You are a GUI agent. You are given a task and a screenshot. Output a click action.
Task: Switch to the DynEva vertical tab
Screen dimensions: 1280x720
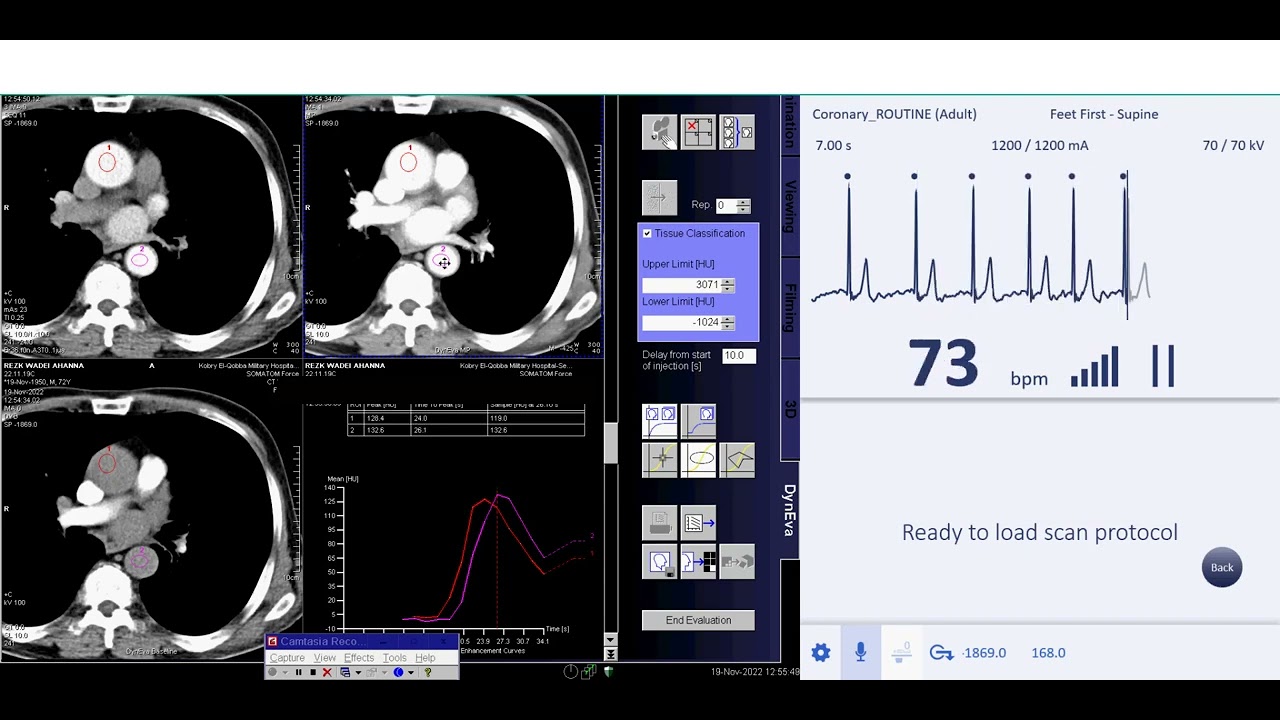tap(790, 510)
